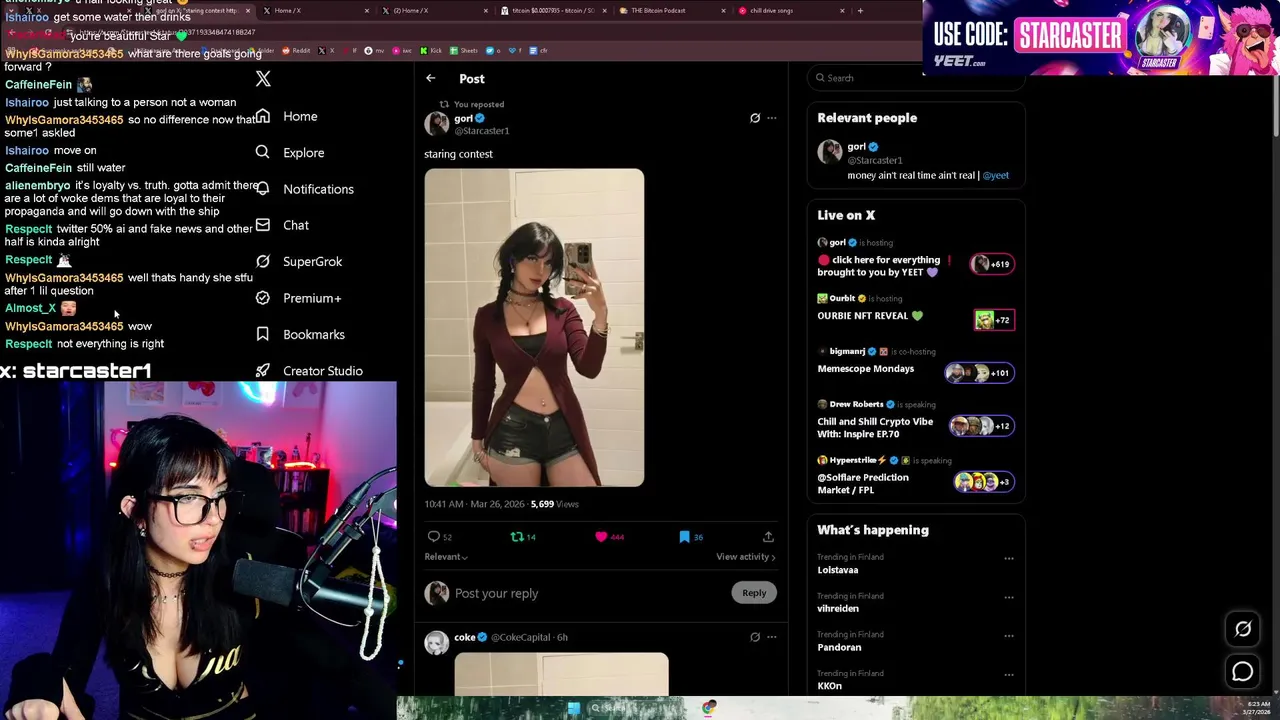Click the Reply button
The image size is (1280, 720).
(x=754, y=593)
